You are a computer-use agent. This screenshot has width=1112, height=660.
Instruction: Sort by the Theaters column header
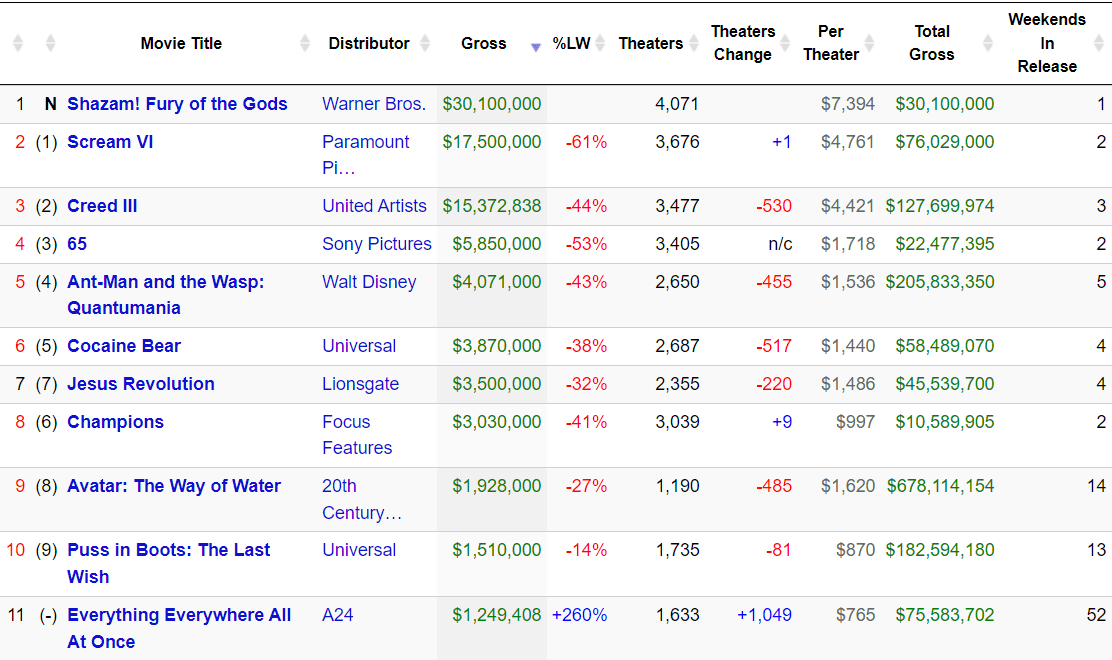pos(650,43)
